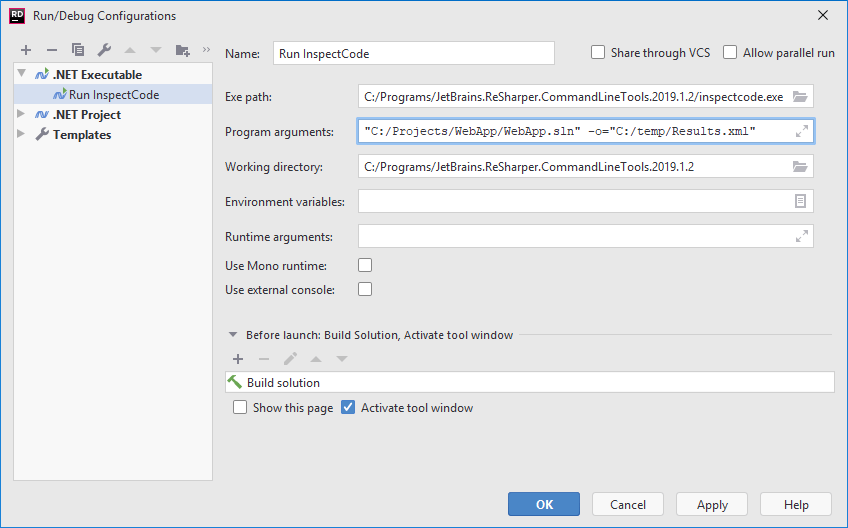This screenshot has height=528, width=848.
Task: Expand the Templates tree node
Action: point(22,134)
